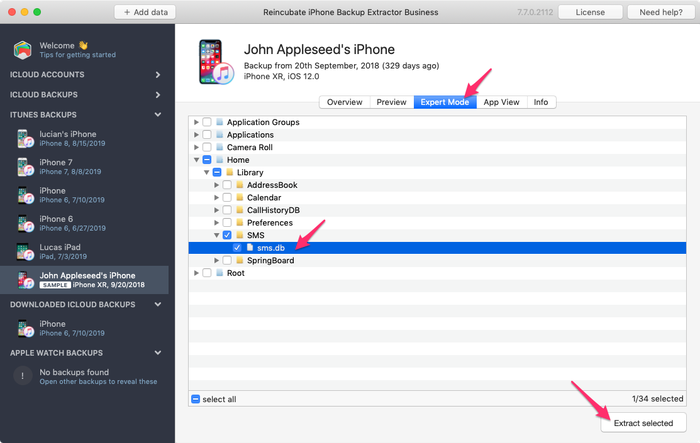Check the AddressBook checkbox

[227, 185]
